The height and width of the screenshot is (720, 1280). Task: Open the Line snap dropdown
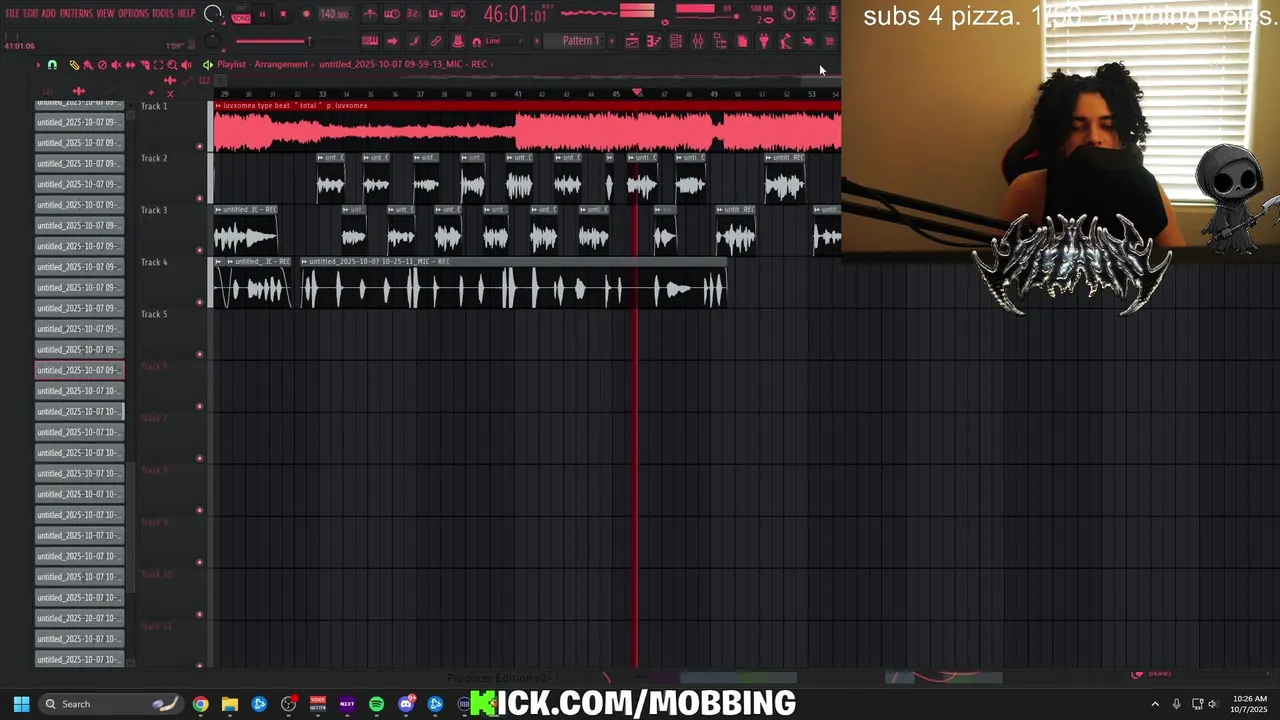tap(505, 41)
